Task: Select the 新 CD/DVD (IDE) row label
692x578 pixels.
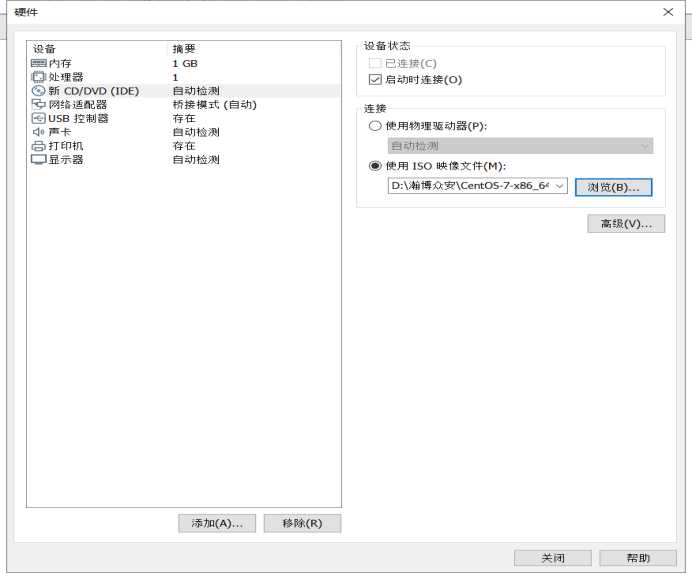Action: [x=94, y=91]
